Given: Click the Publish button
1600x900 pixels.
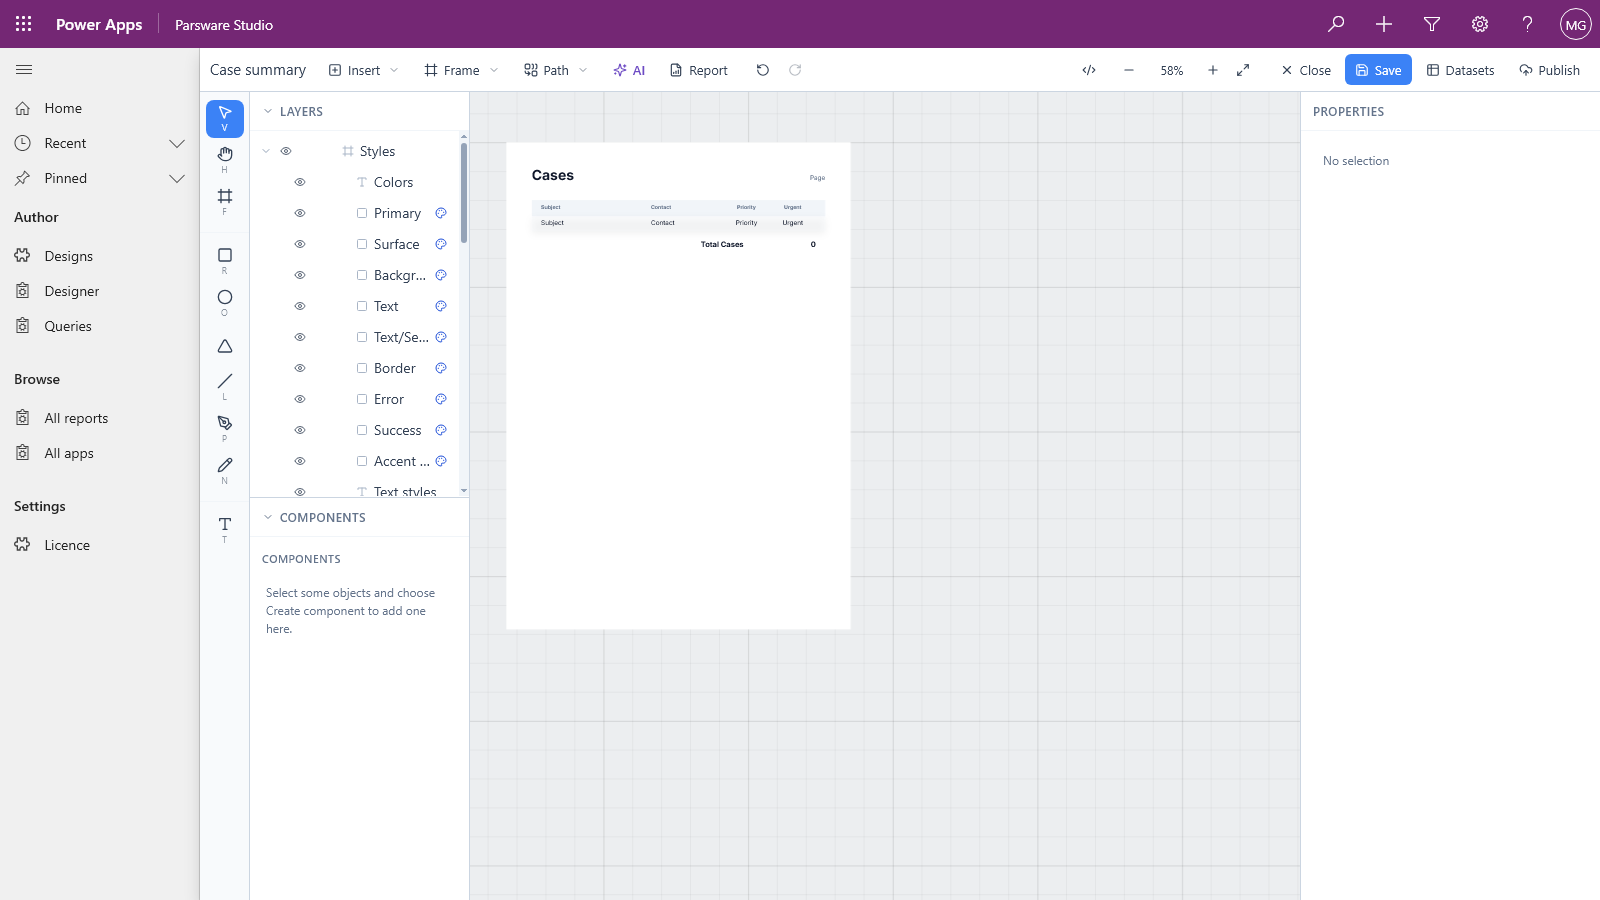Looking at the screenshot, I should point(1549,70).
